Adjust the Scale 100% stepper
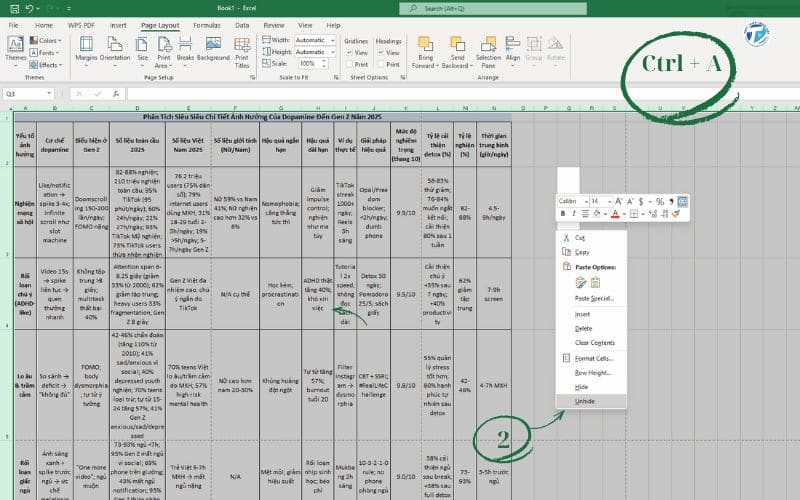This screenshot has height=500, width=800. click(323, 64)
